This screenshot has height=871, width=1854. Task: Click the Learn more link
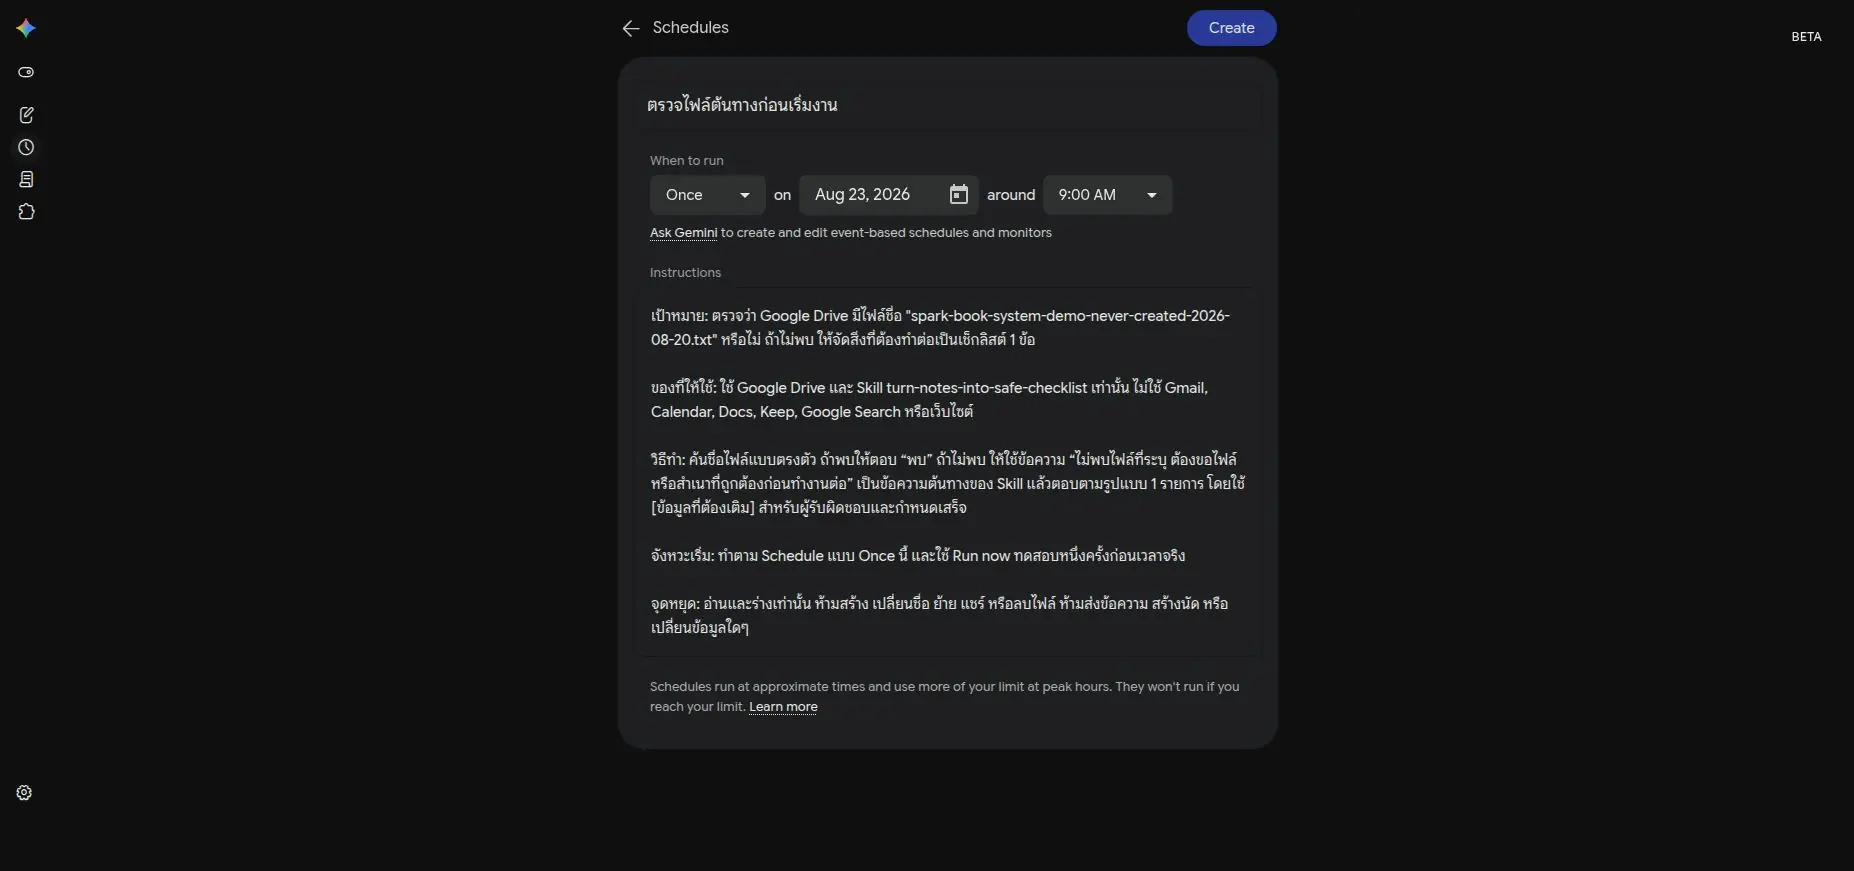pyautogui.click(x=783, y=707)
